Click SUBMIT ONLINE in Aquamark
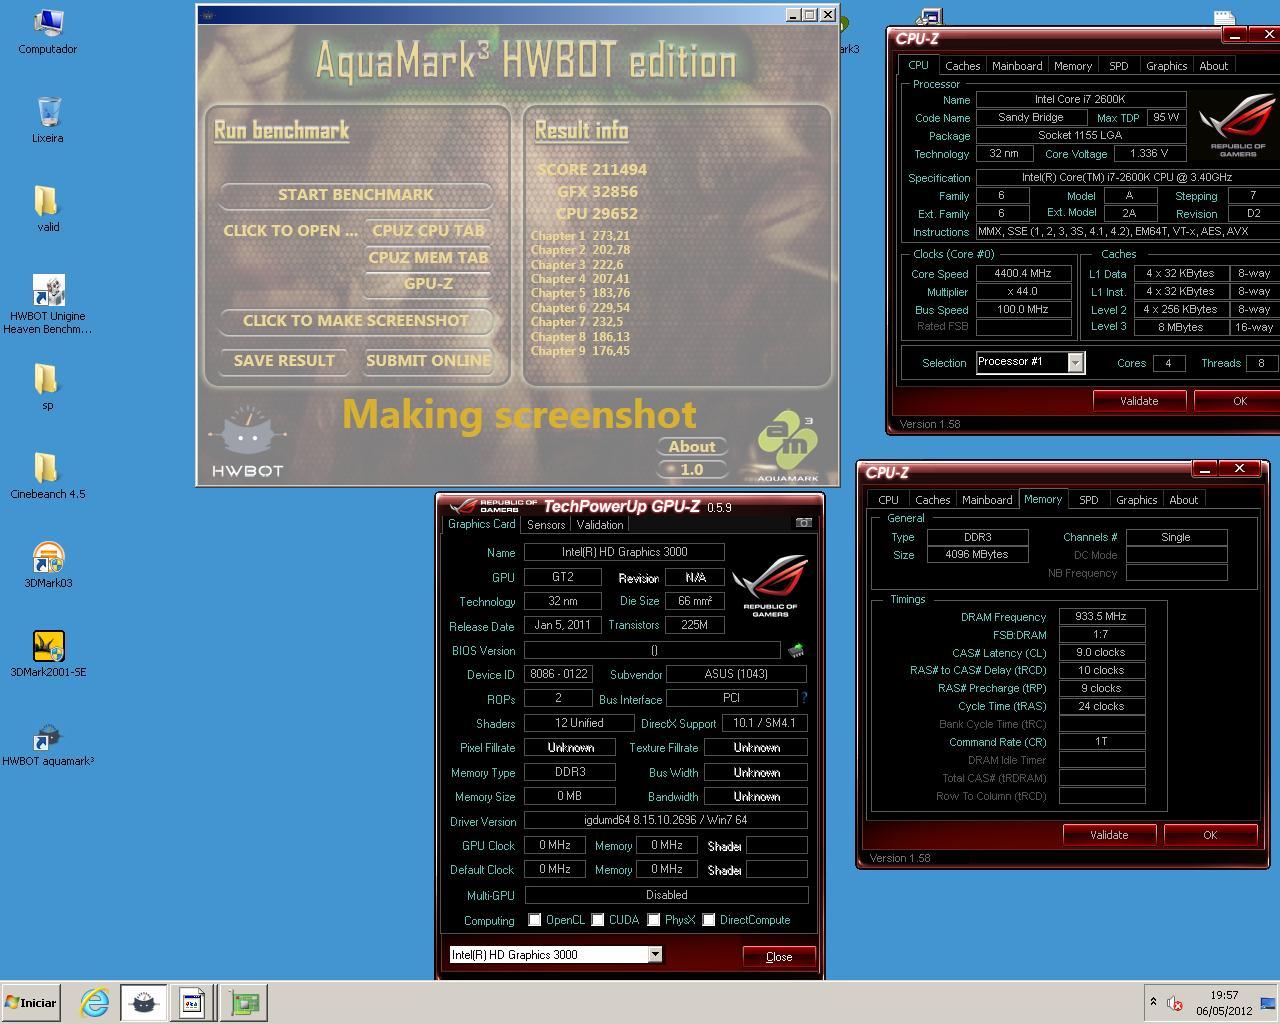 pos(428,361)
